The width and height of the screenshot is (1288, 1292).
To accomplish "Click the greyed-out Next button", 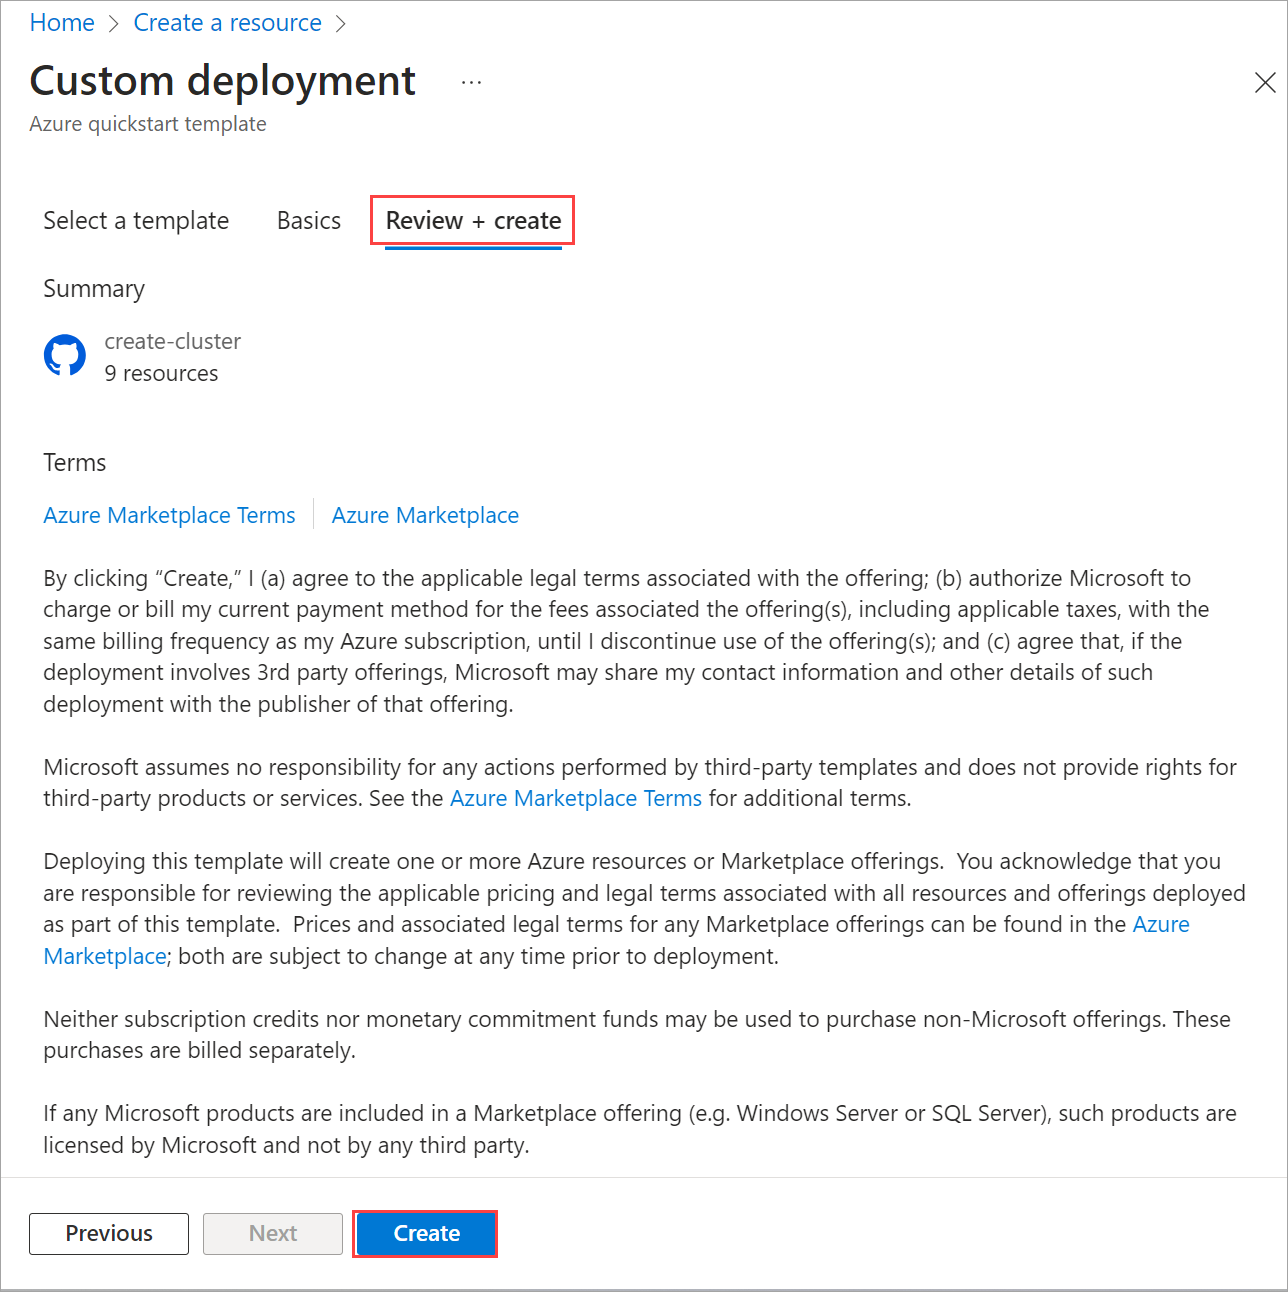I will tap(273, 1234).
